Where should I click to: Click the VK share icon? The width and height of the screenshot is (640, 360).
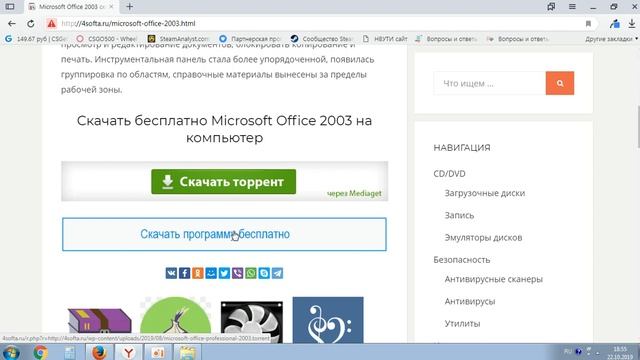[171, 273]
